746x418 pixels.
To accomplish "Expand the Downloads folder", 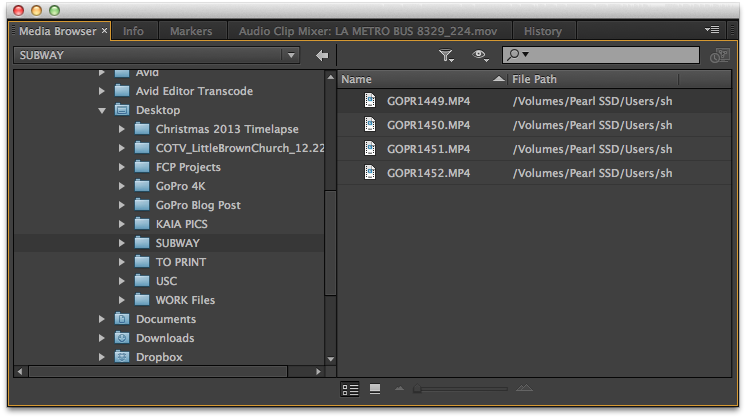I will click(x=101, y=338).
